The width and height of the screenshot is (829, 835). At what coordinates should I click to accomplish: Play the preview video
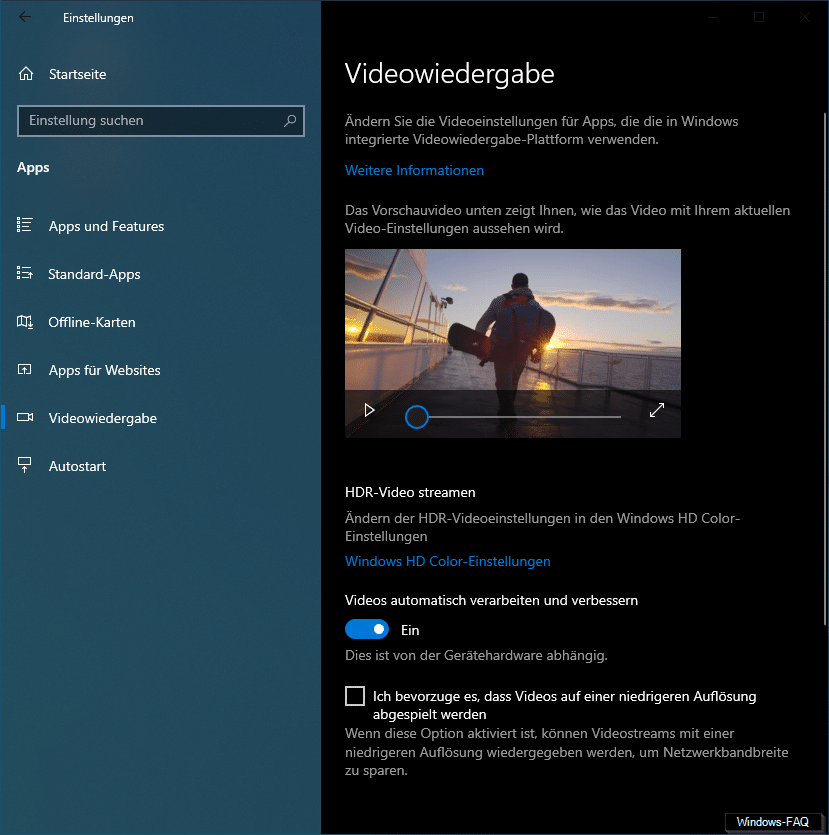pos(369,410)
